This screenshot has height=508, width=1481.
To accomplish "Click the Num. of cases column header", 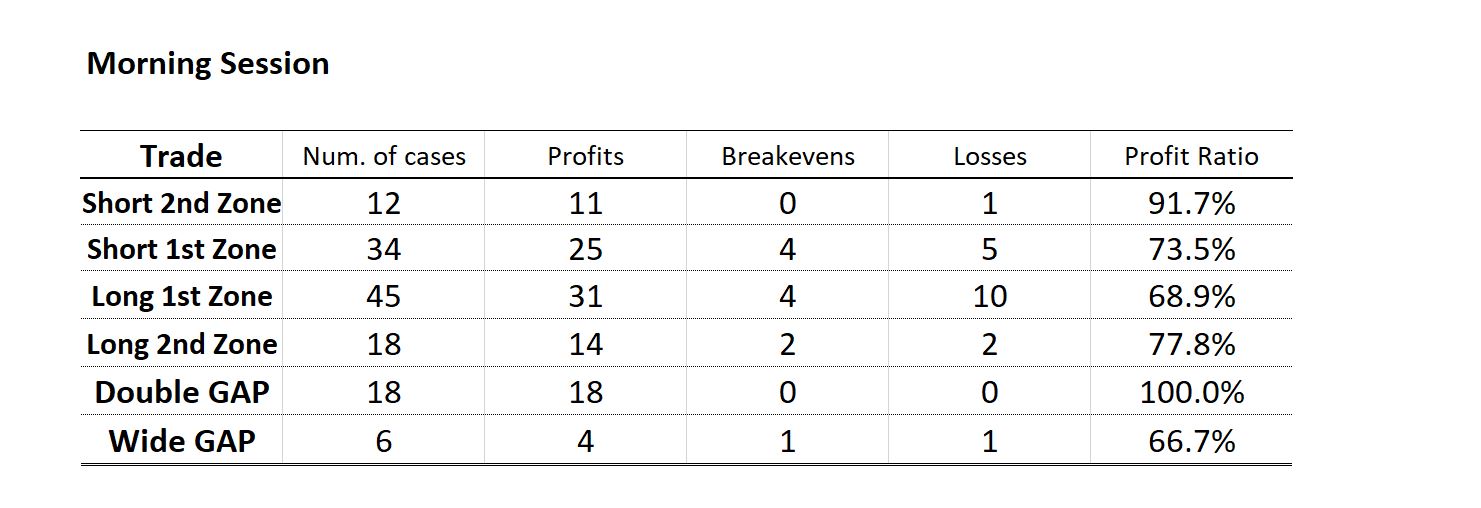I will 384,156.
